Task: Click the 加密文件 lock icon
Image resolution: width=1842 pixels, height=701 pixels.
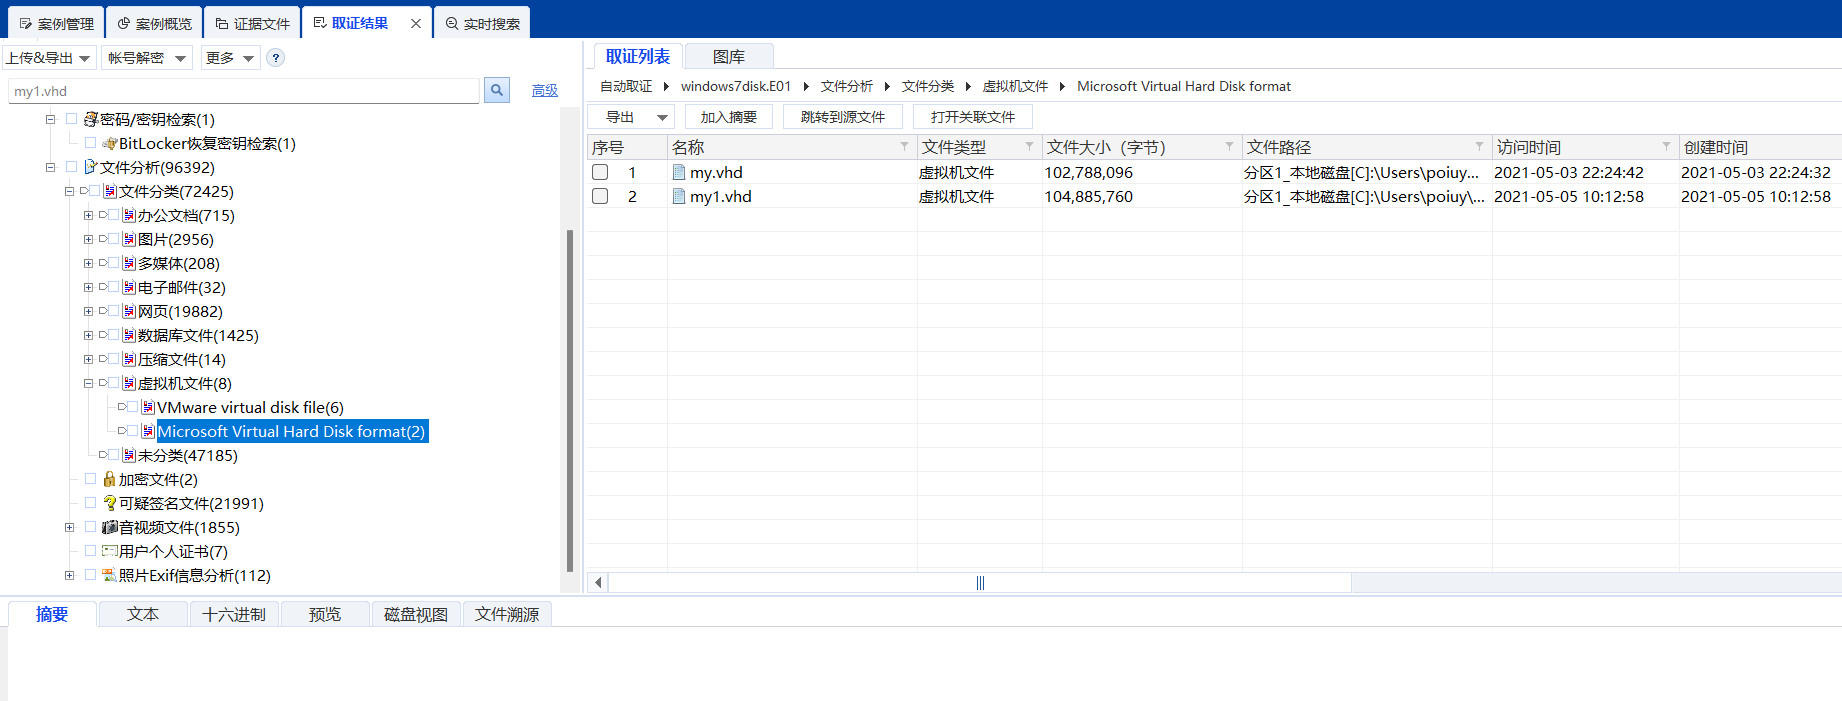Action: pyautogui.click(x=109, y=479)
